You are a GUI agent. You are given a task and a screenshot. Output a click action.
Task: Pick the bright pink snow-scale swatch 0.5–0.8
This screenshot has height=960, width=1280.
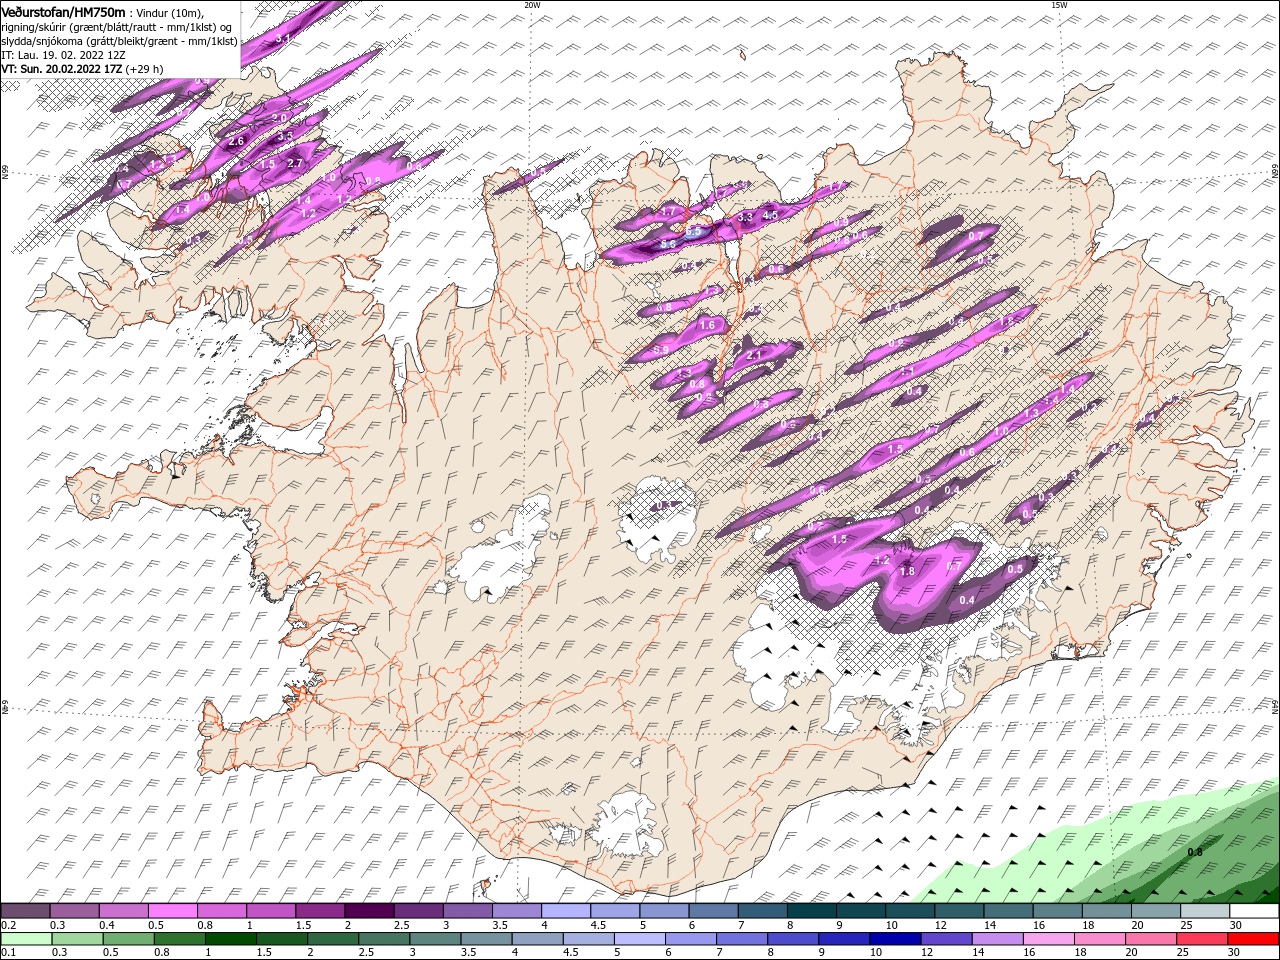[173, 911]
